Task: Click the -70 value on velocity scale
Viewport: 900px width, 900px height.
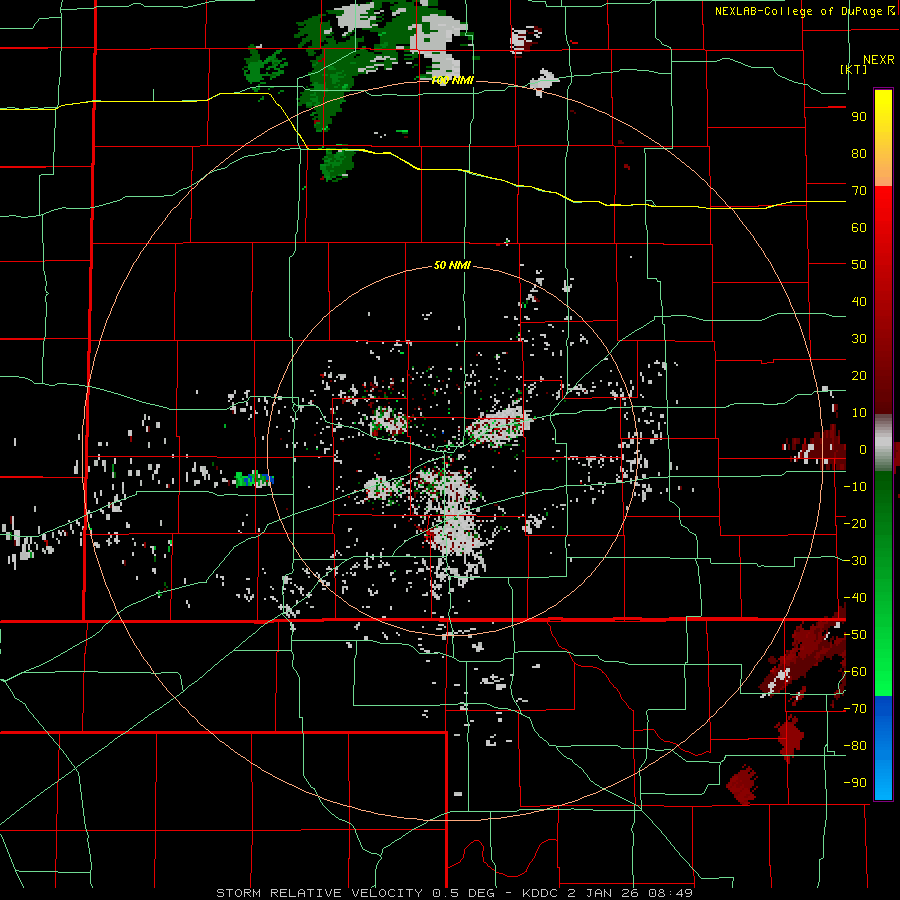Action: [855, 709]
